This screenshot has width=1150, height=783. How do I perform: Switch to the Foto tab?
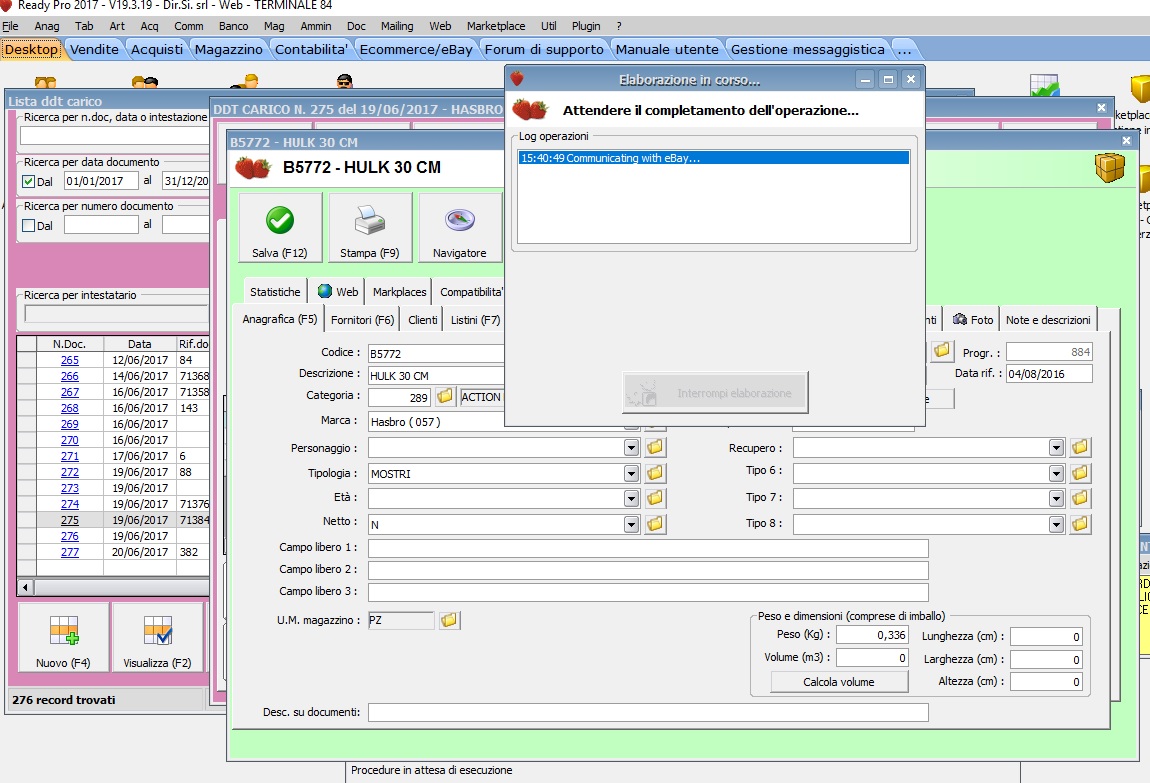(973, 320)
